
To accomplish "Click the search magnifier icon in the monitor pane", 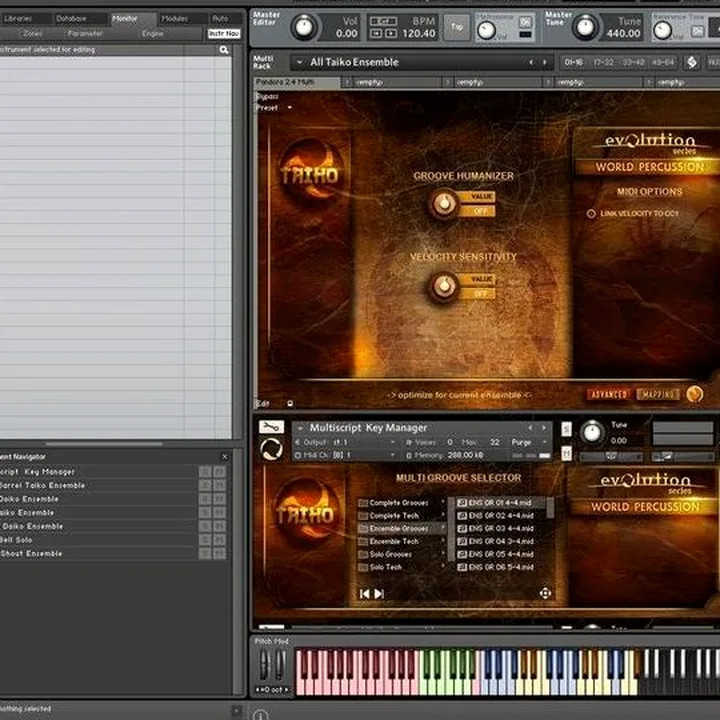I will [x=224, y=50].
